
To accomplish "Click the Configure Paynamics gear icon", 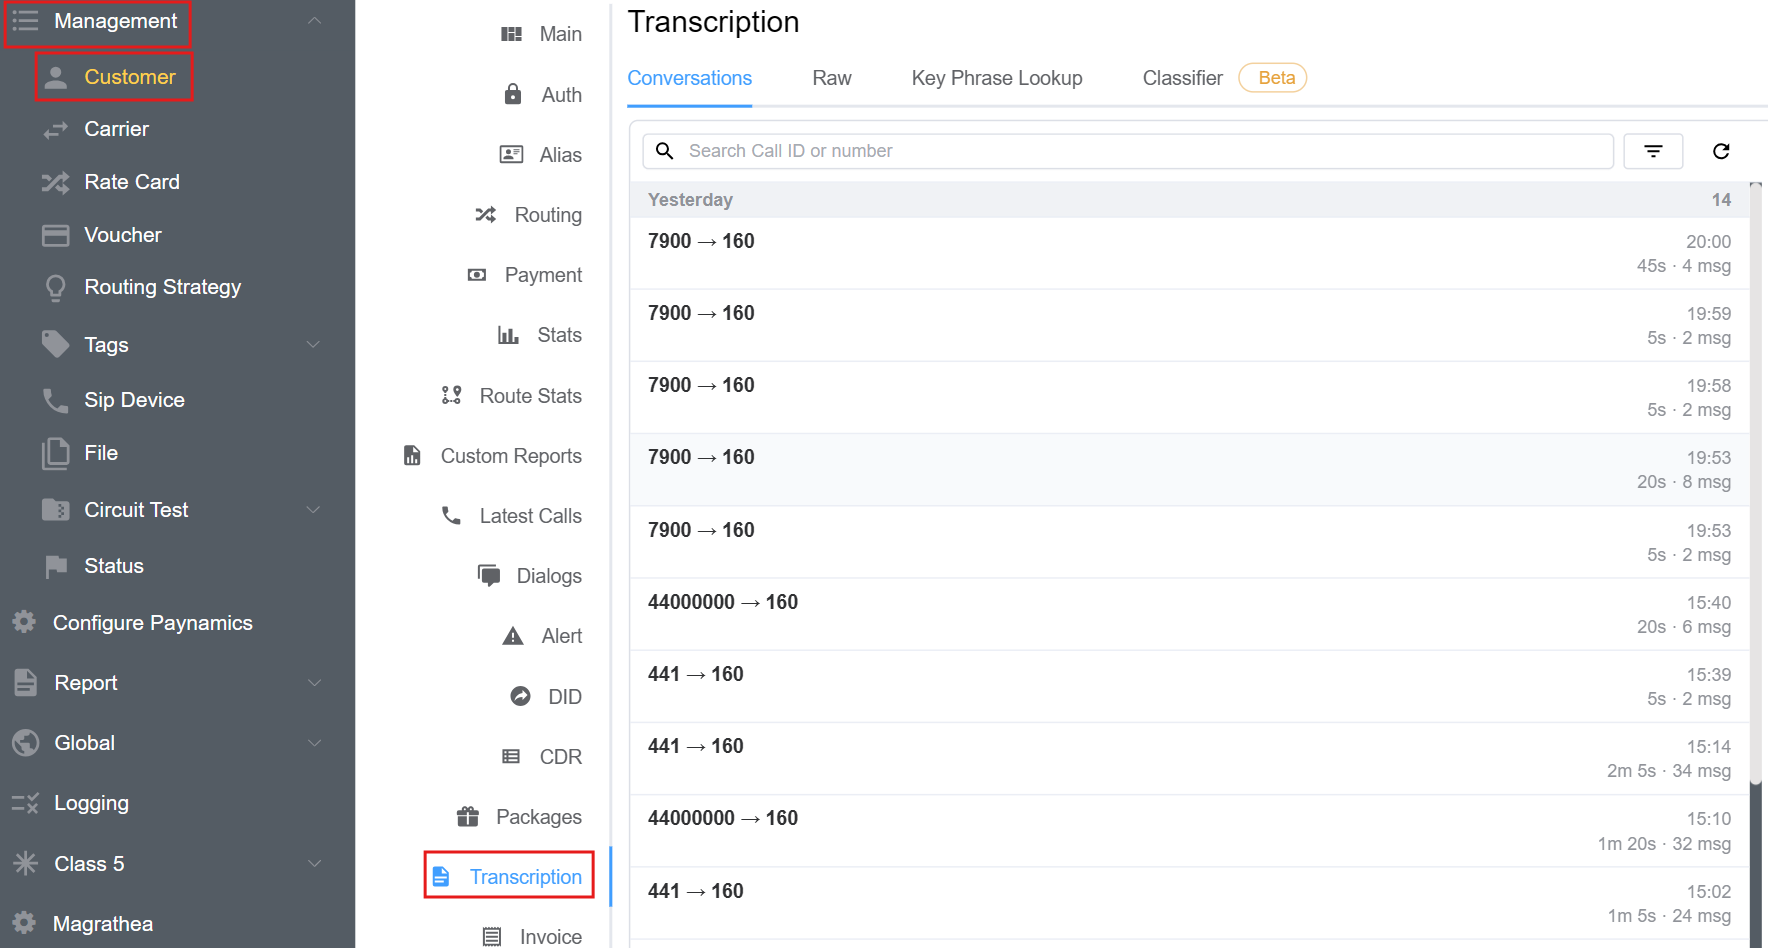I will [x=24, y=622].
